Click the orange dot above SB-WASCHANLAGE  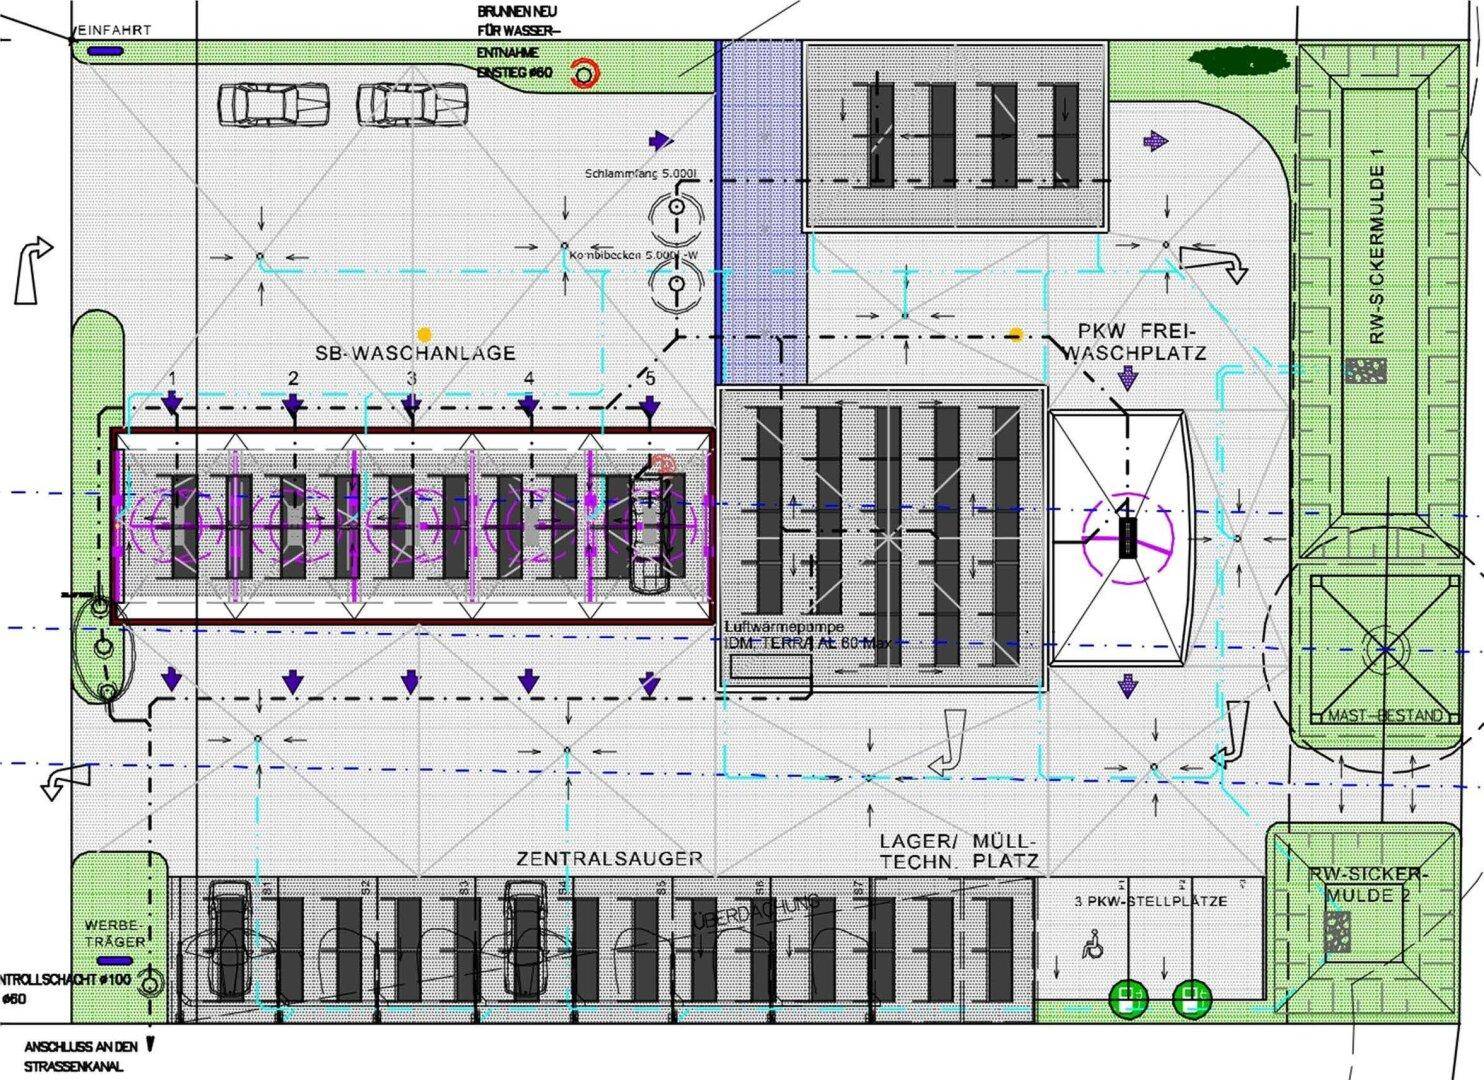(x=425, y=334)
